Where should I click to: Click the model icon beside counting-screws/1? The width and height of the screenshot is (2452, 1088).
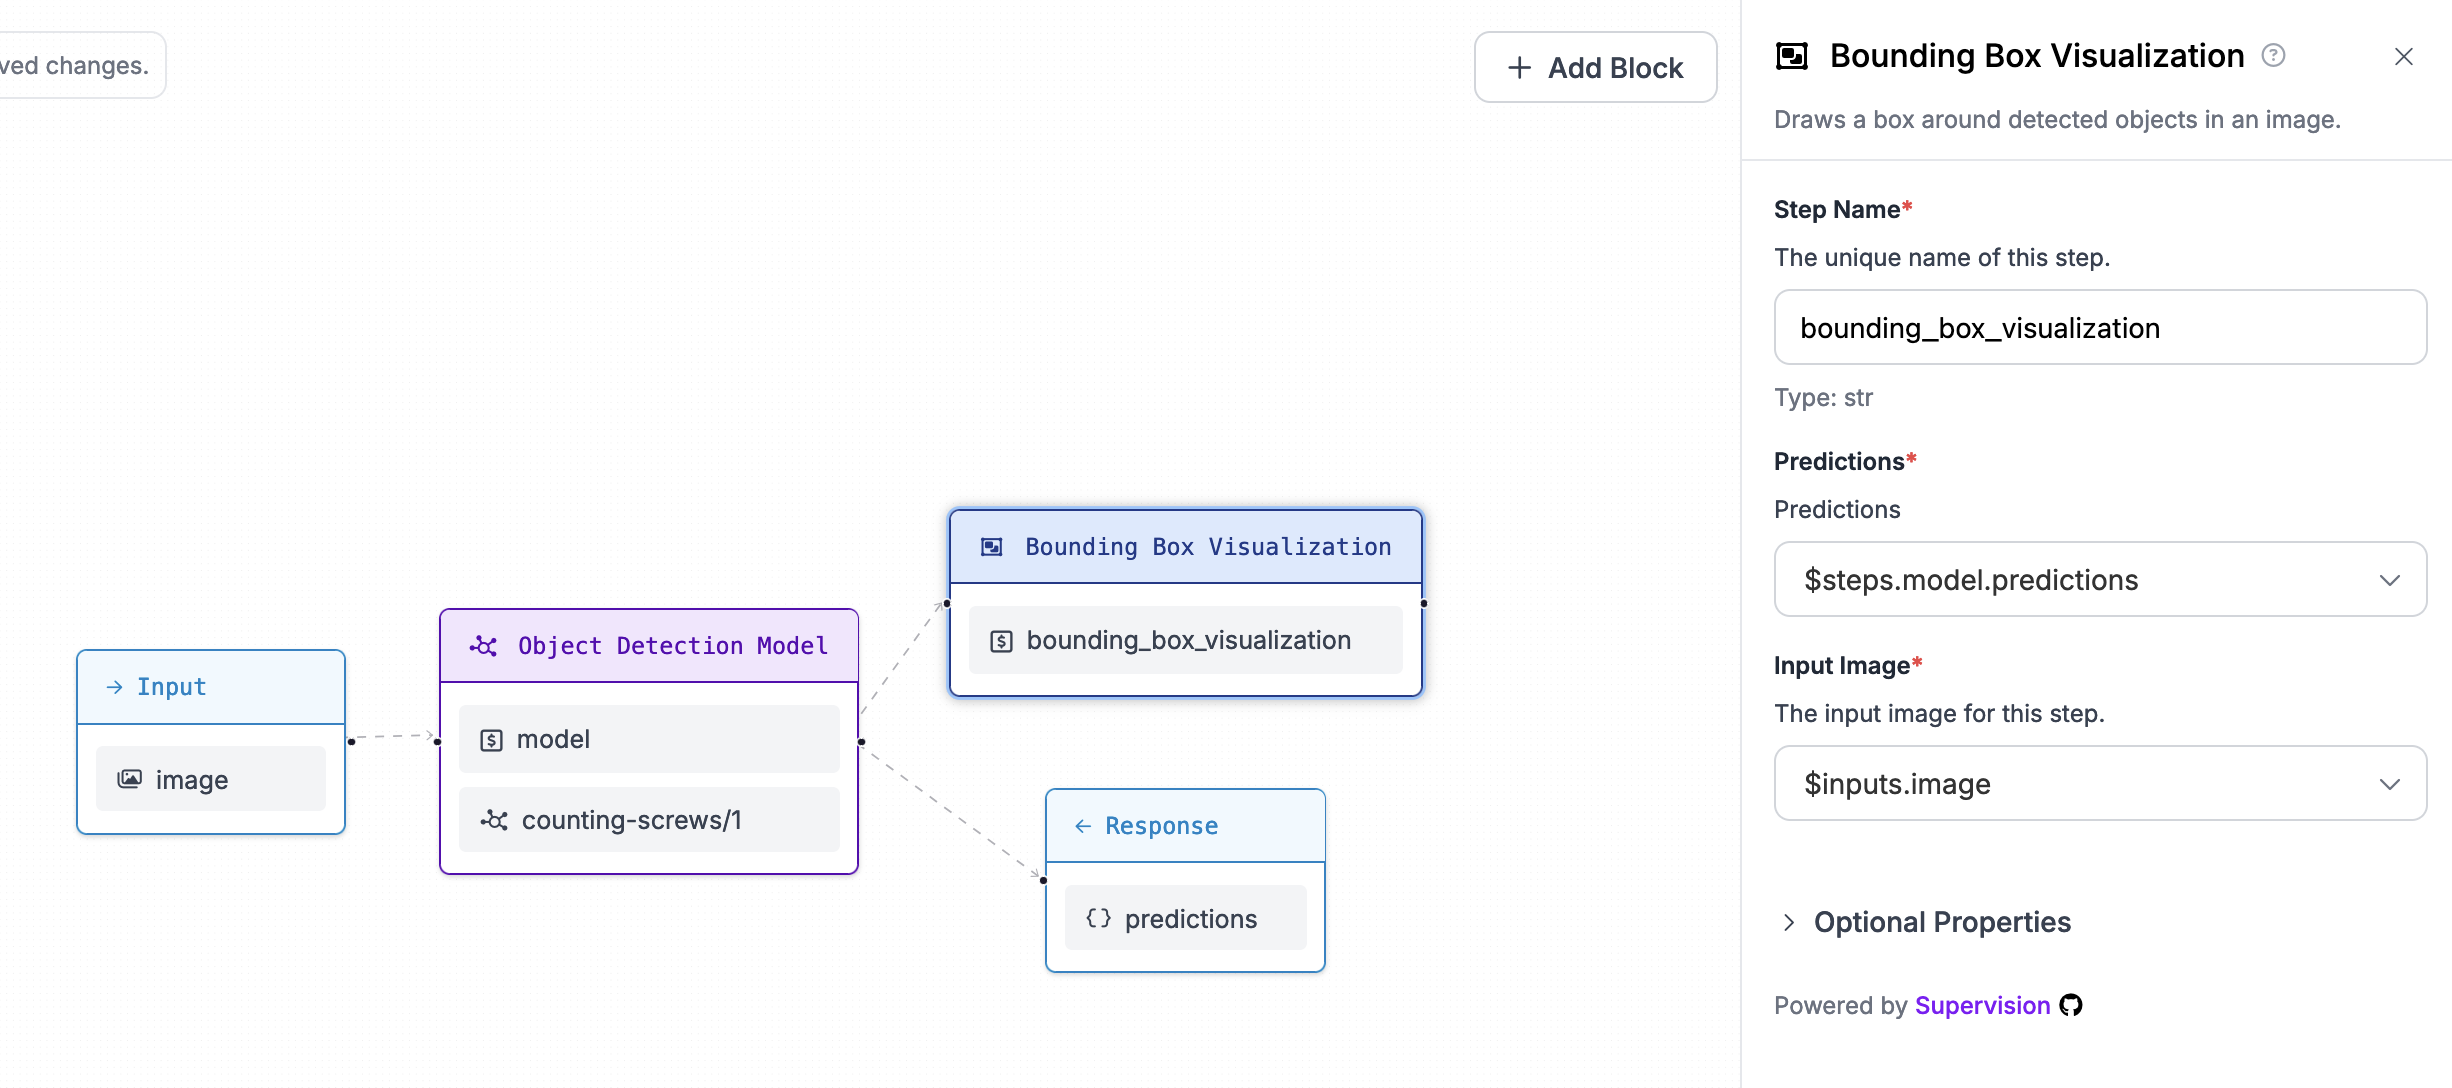[494, 820]
